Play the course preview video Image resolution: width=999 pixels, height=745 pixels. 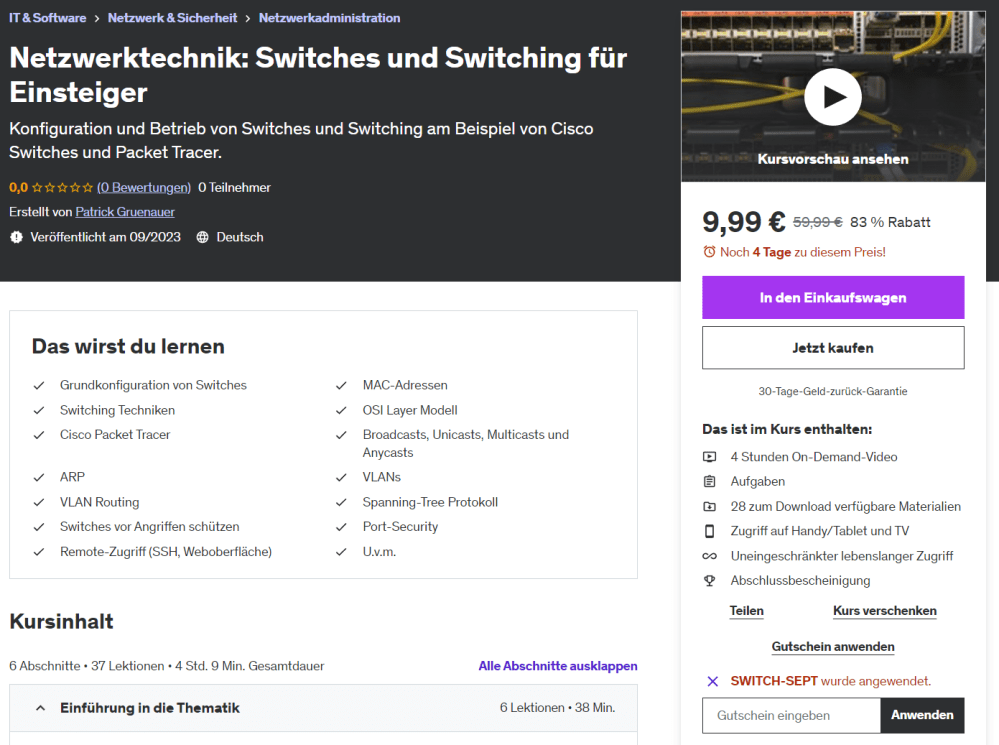pyautogui.click(x=832, y=97)
